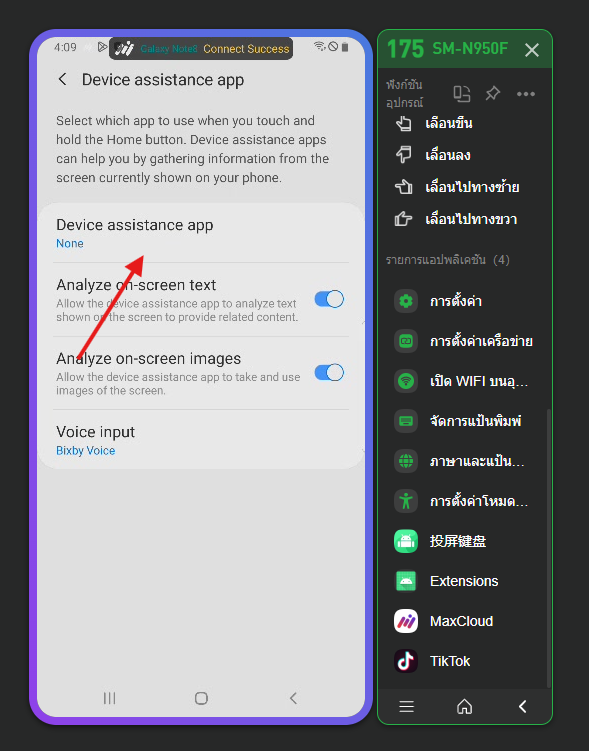Click the screen layout switch icon
Screen dimensions: 589x751
click(462, 93)
